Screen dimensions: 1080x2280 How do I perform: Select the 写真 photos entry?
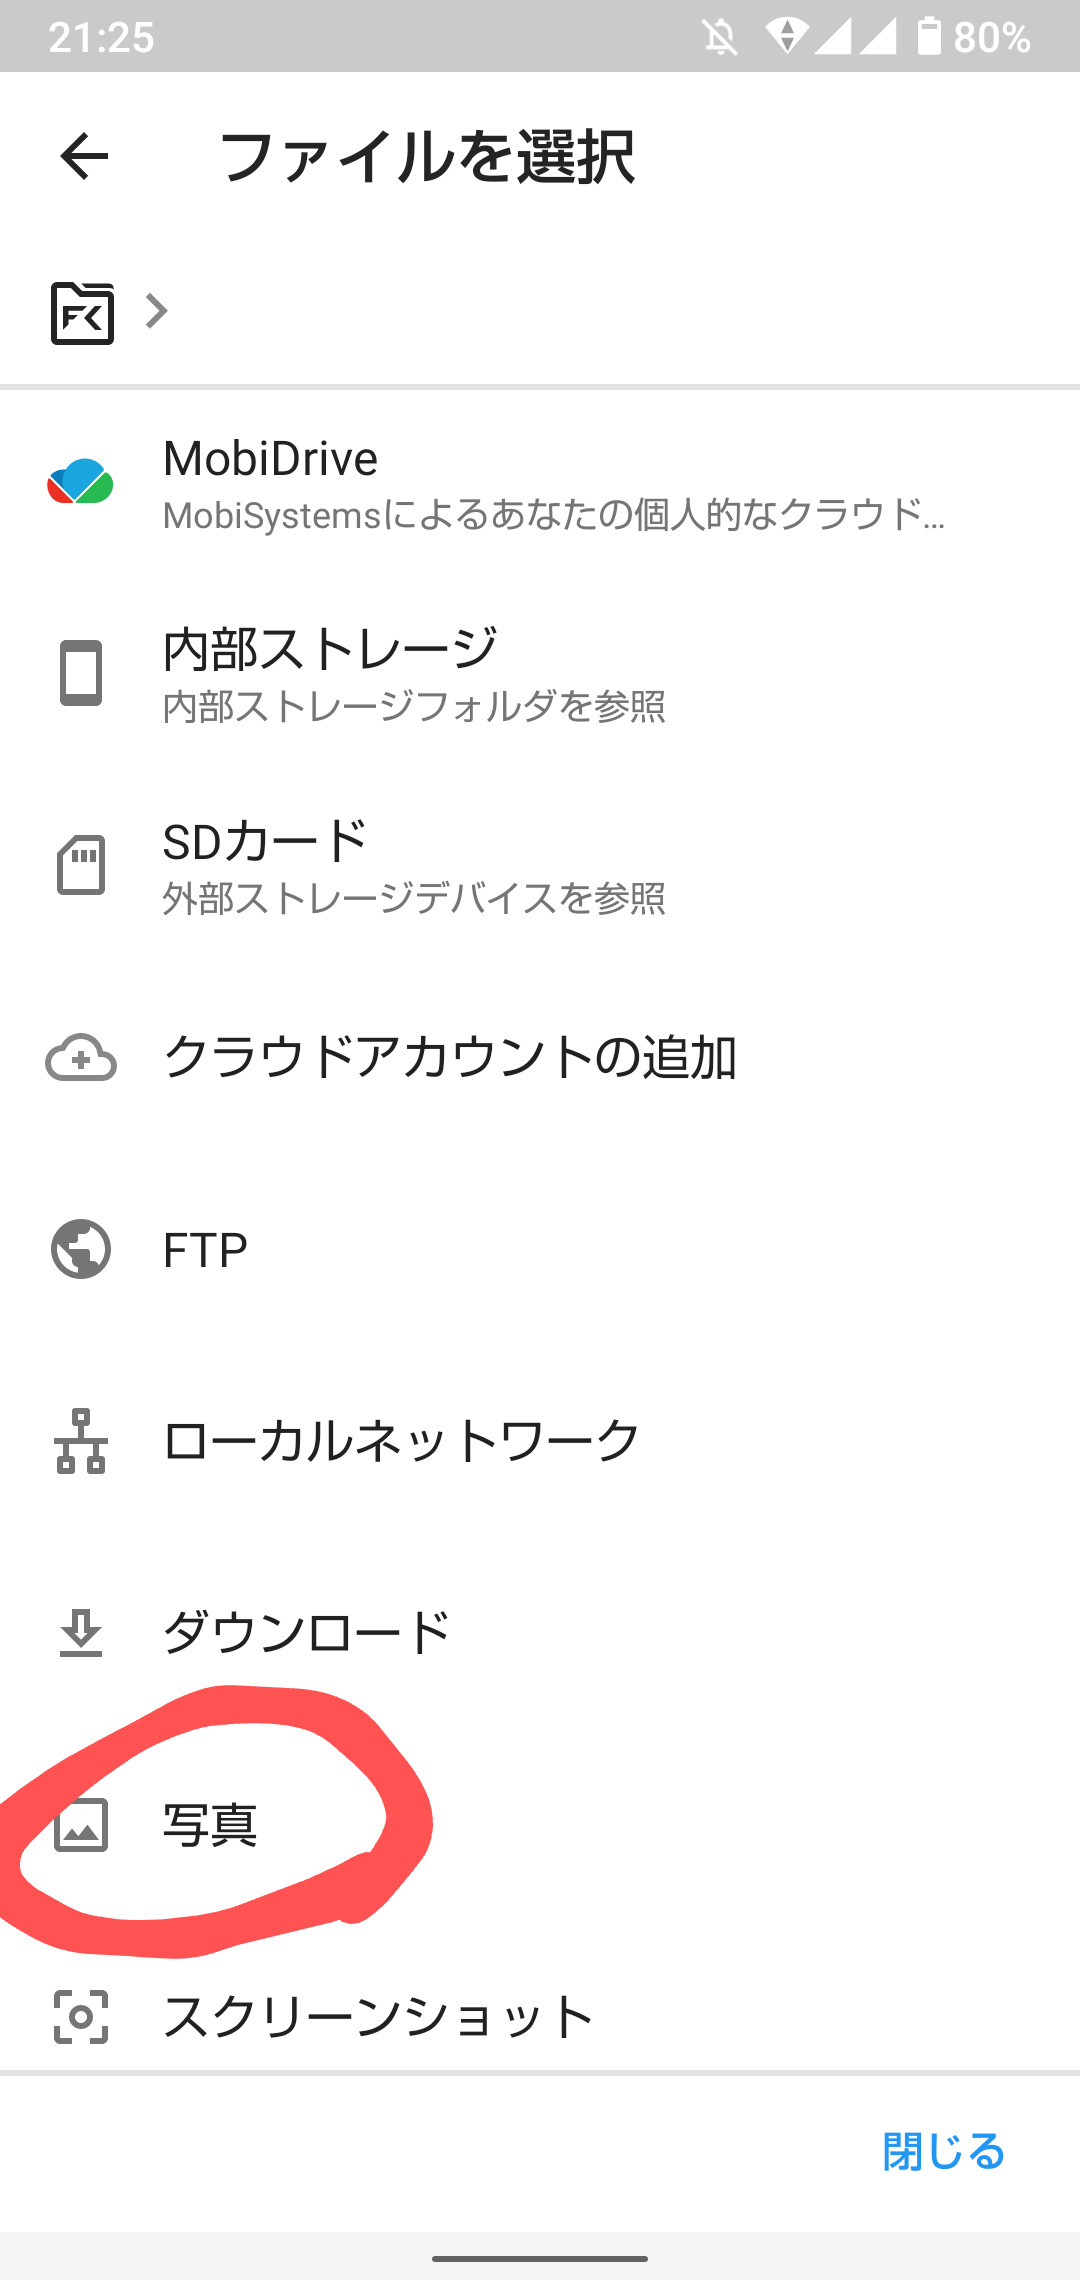(x=210, y=1825)
